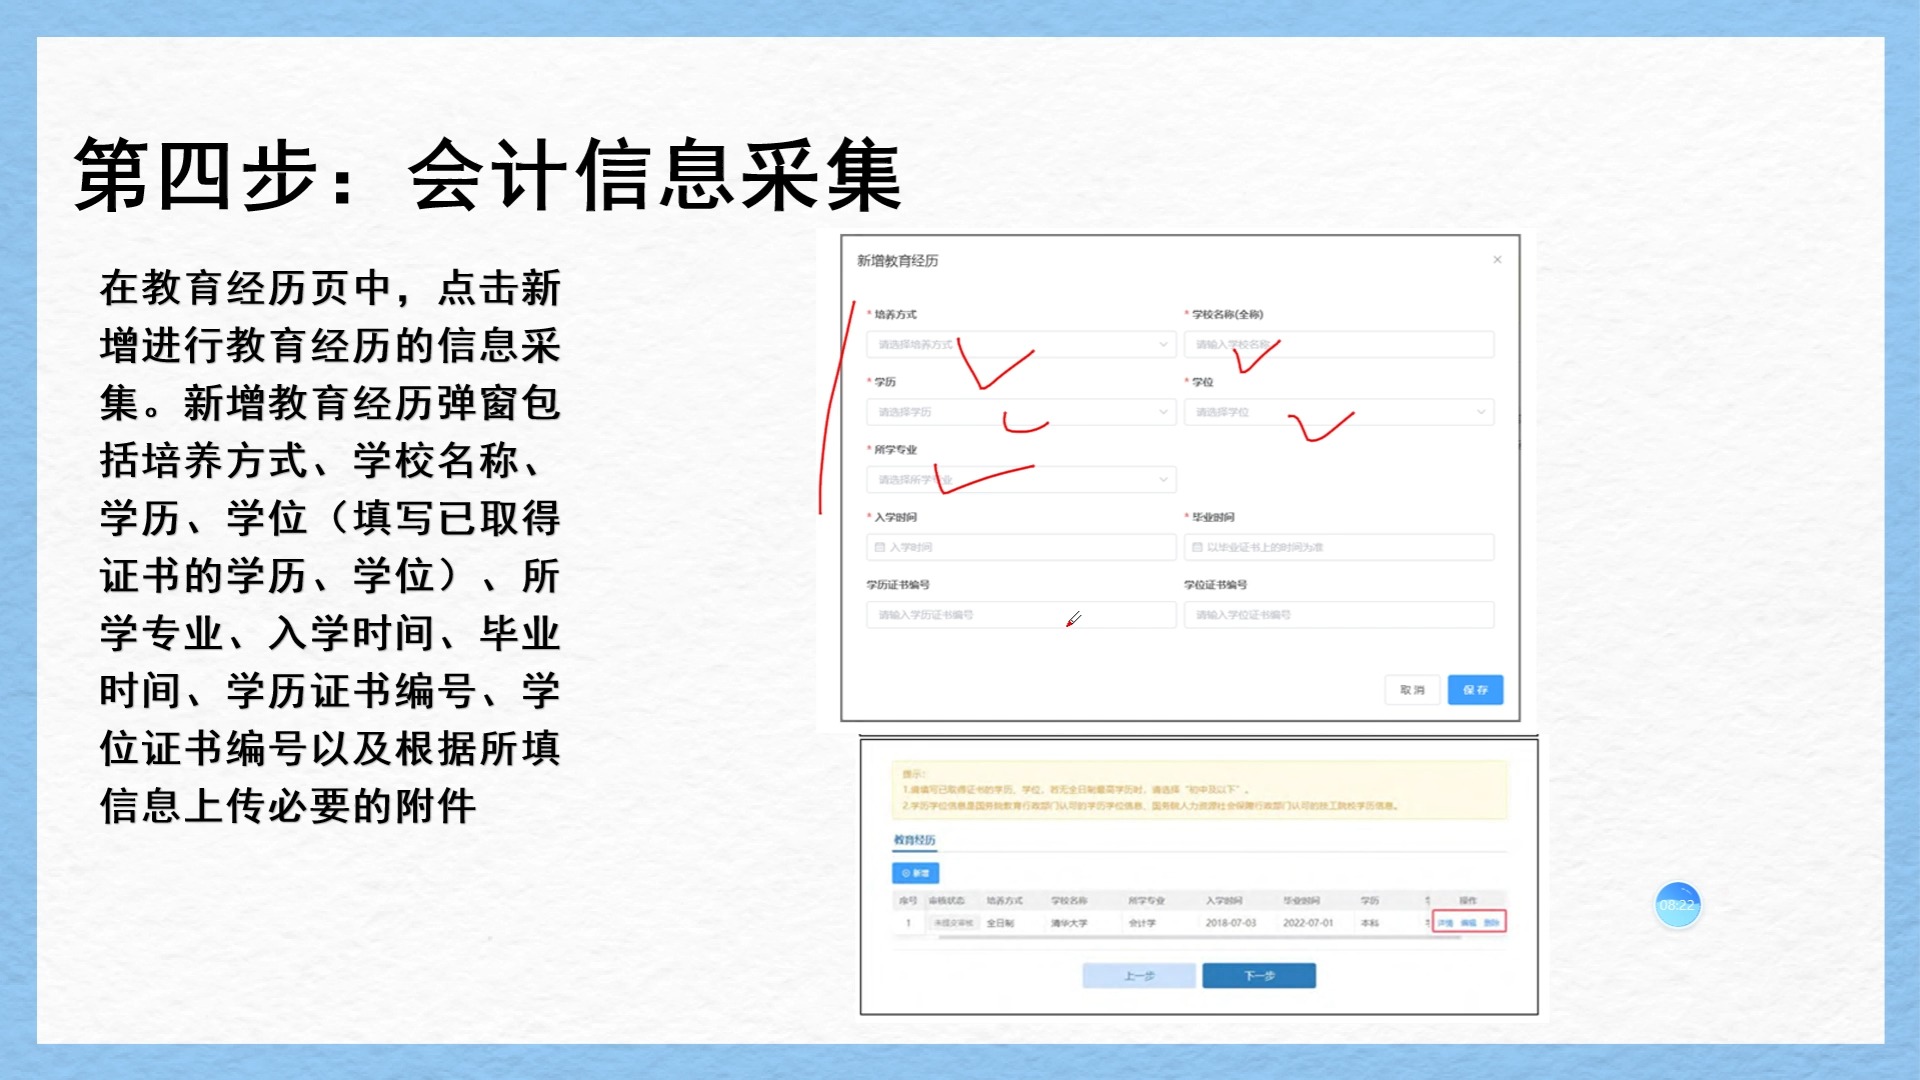This screenshot has height=1080, width=1920.
Task: Expand the 学历 dropdown
Action: coord(1020,412)
